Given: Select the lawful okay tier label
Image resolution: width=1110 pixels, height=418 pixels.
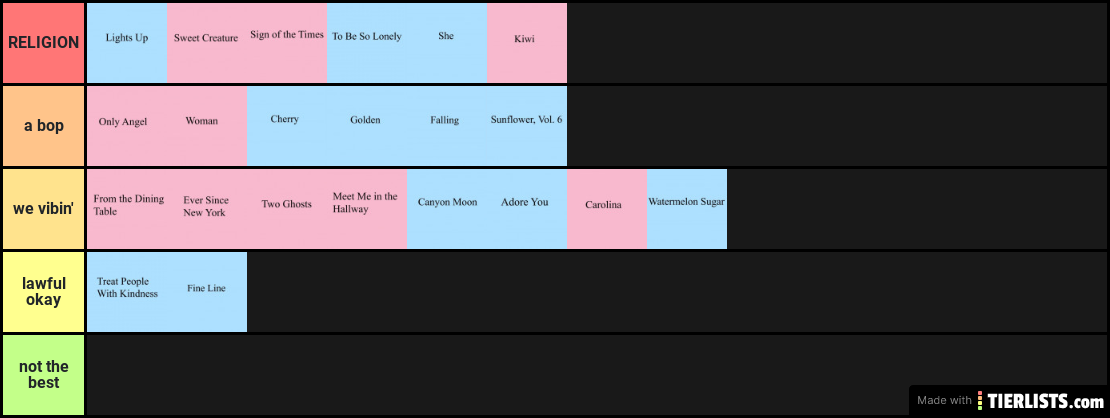Looking at the screenshot, I should (43, 292).
